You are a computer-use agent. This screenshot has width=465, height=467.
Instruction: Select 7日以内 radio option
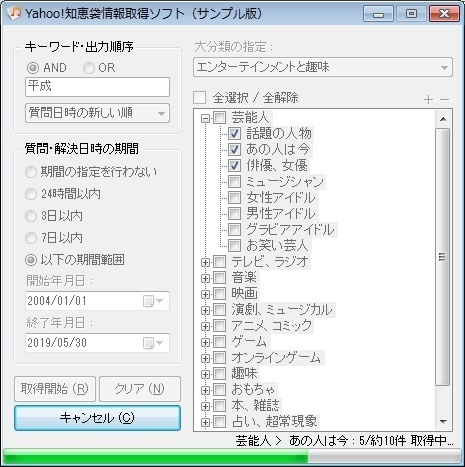31,238
